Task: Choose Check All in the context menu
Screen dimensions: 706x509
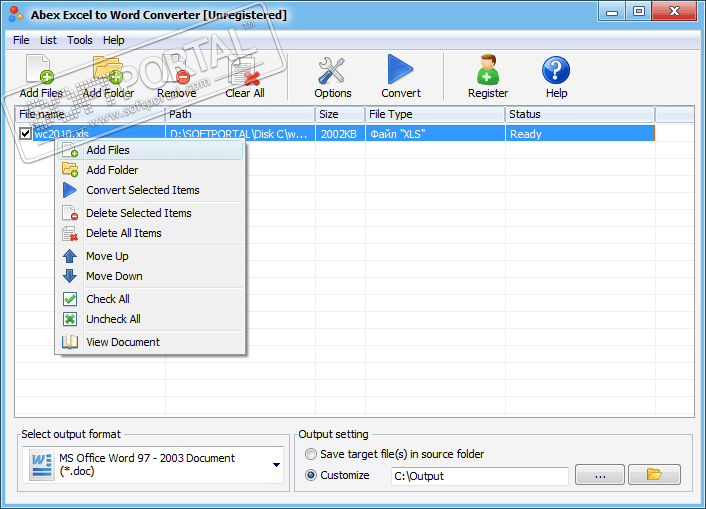Action: click(x=150, y=299)
